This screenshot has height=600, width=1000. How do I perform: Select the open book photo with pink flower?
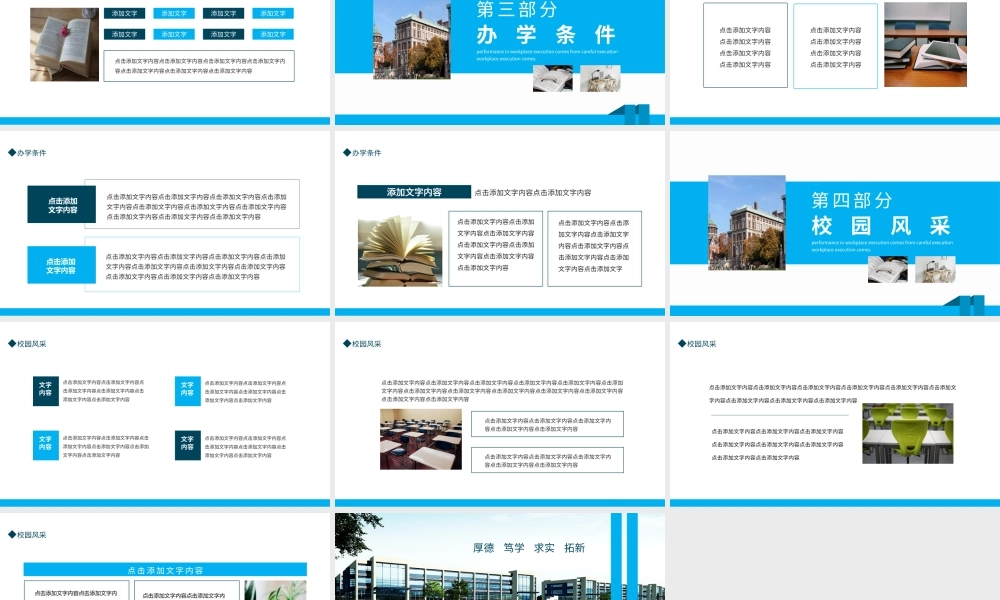tap(64, 44)
